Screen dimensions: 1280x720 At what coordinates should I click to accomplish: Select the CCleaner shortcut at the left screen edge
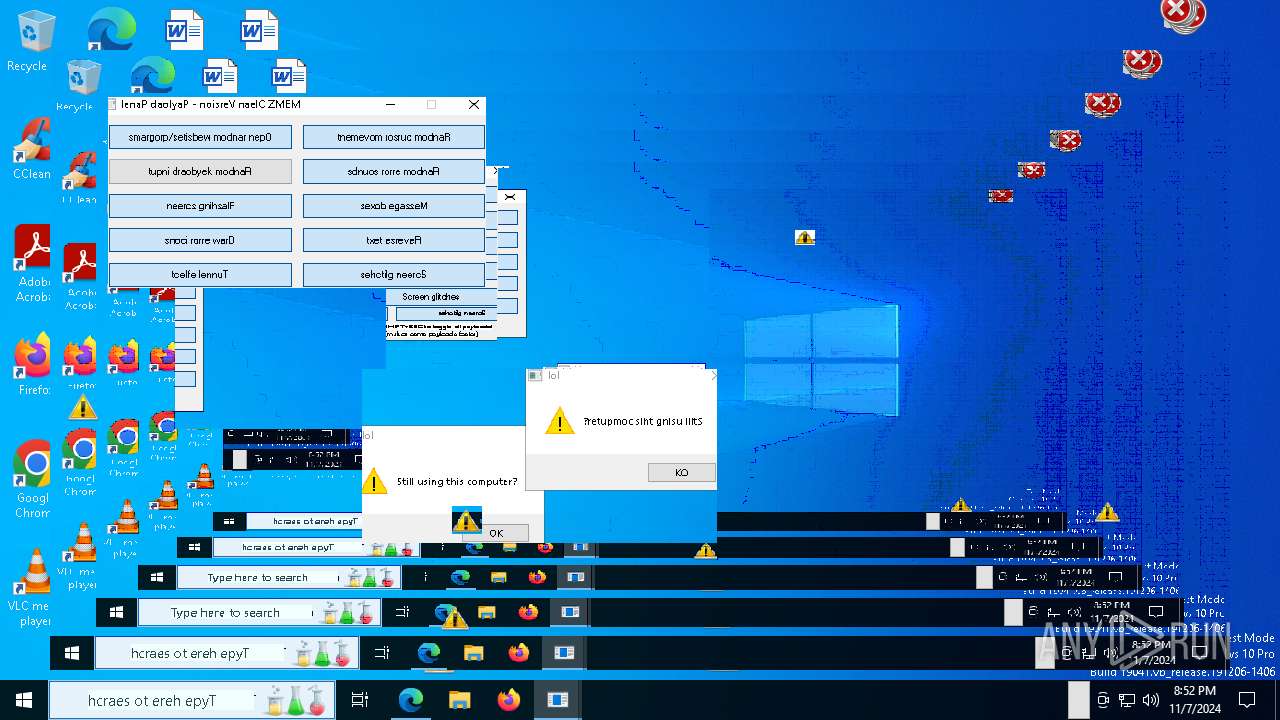(x=31, y=148)
